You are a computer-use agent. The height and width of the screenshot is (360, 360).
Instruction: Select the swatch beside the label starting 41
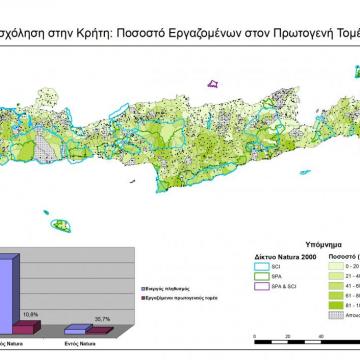coord(336,286)
